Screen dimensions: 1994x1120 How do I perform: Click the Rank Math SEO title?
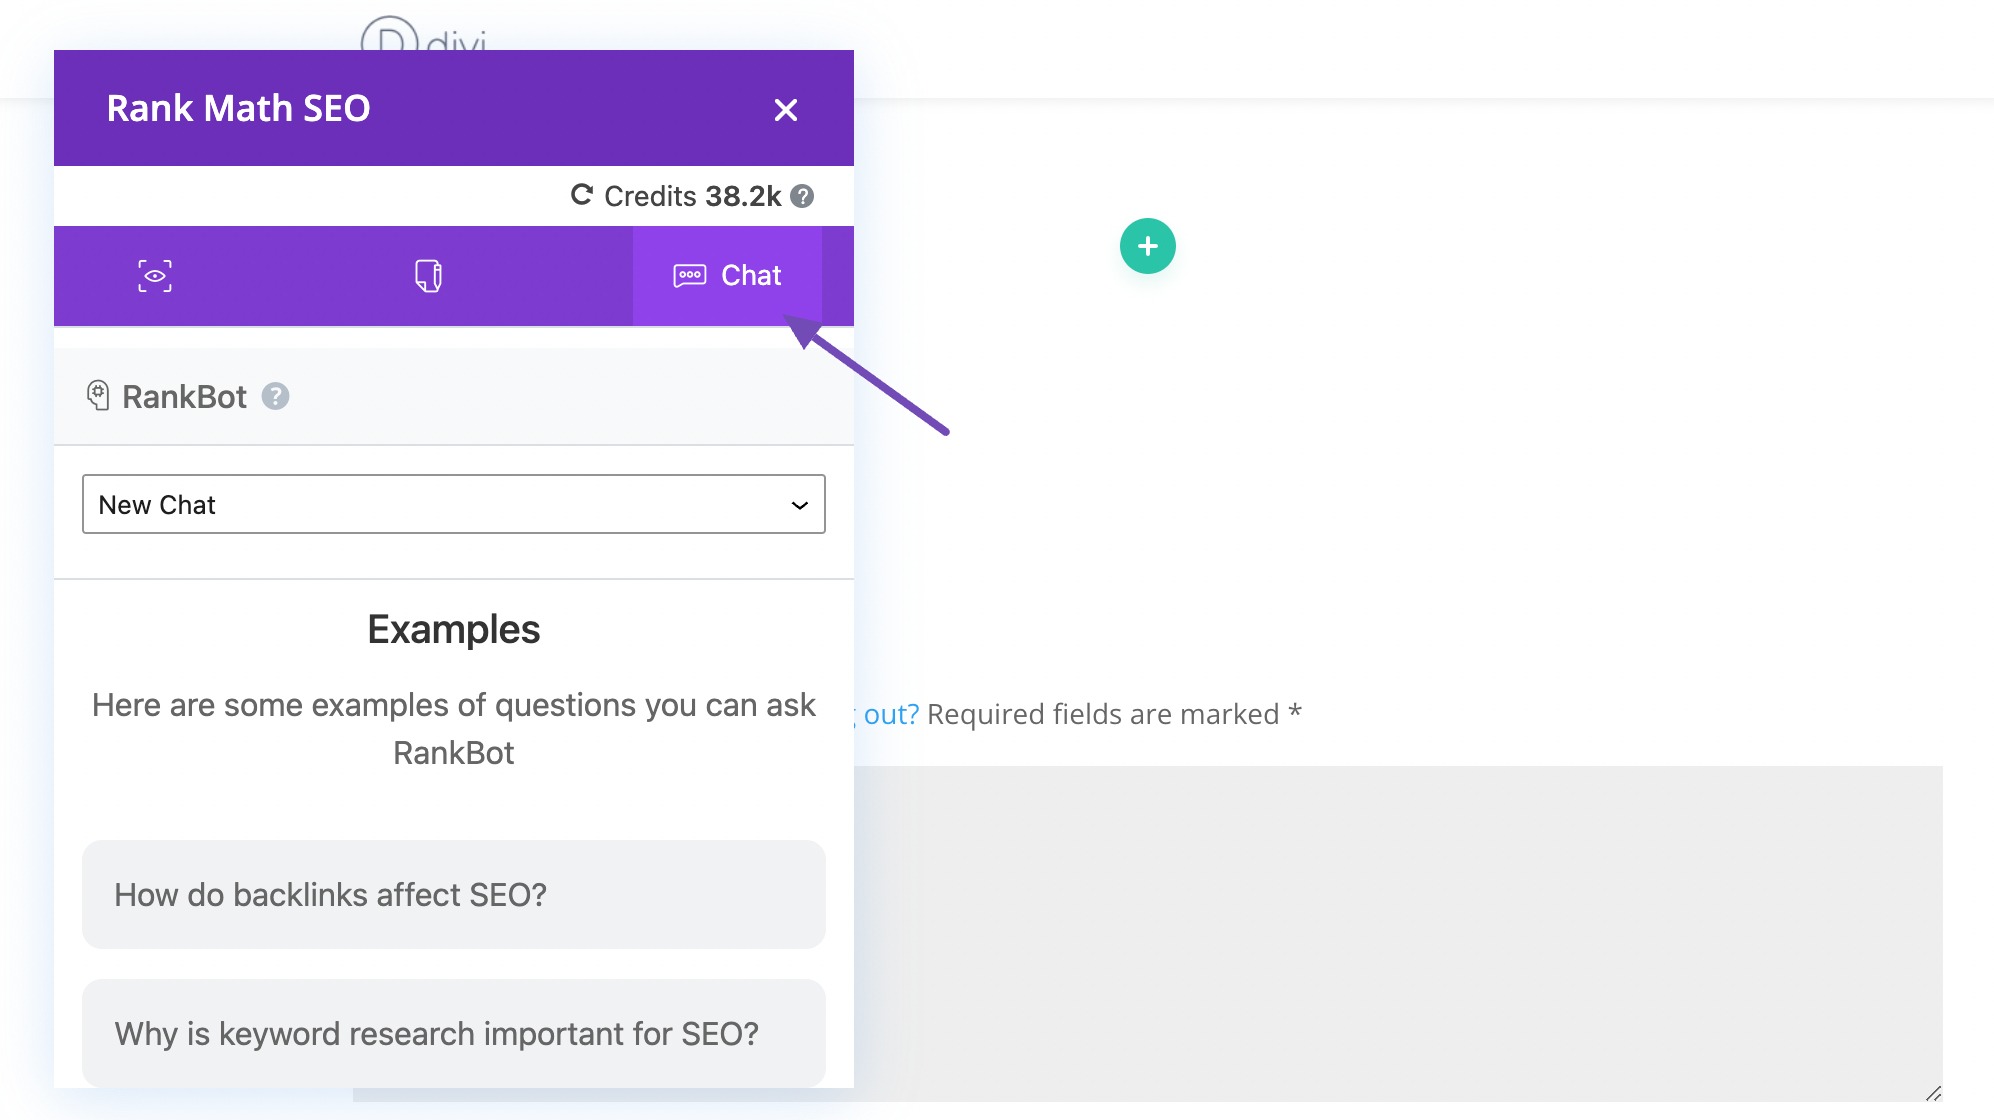pyautogui.click(x=238, y=108)
